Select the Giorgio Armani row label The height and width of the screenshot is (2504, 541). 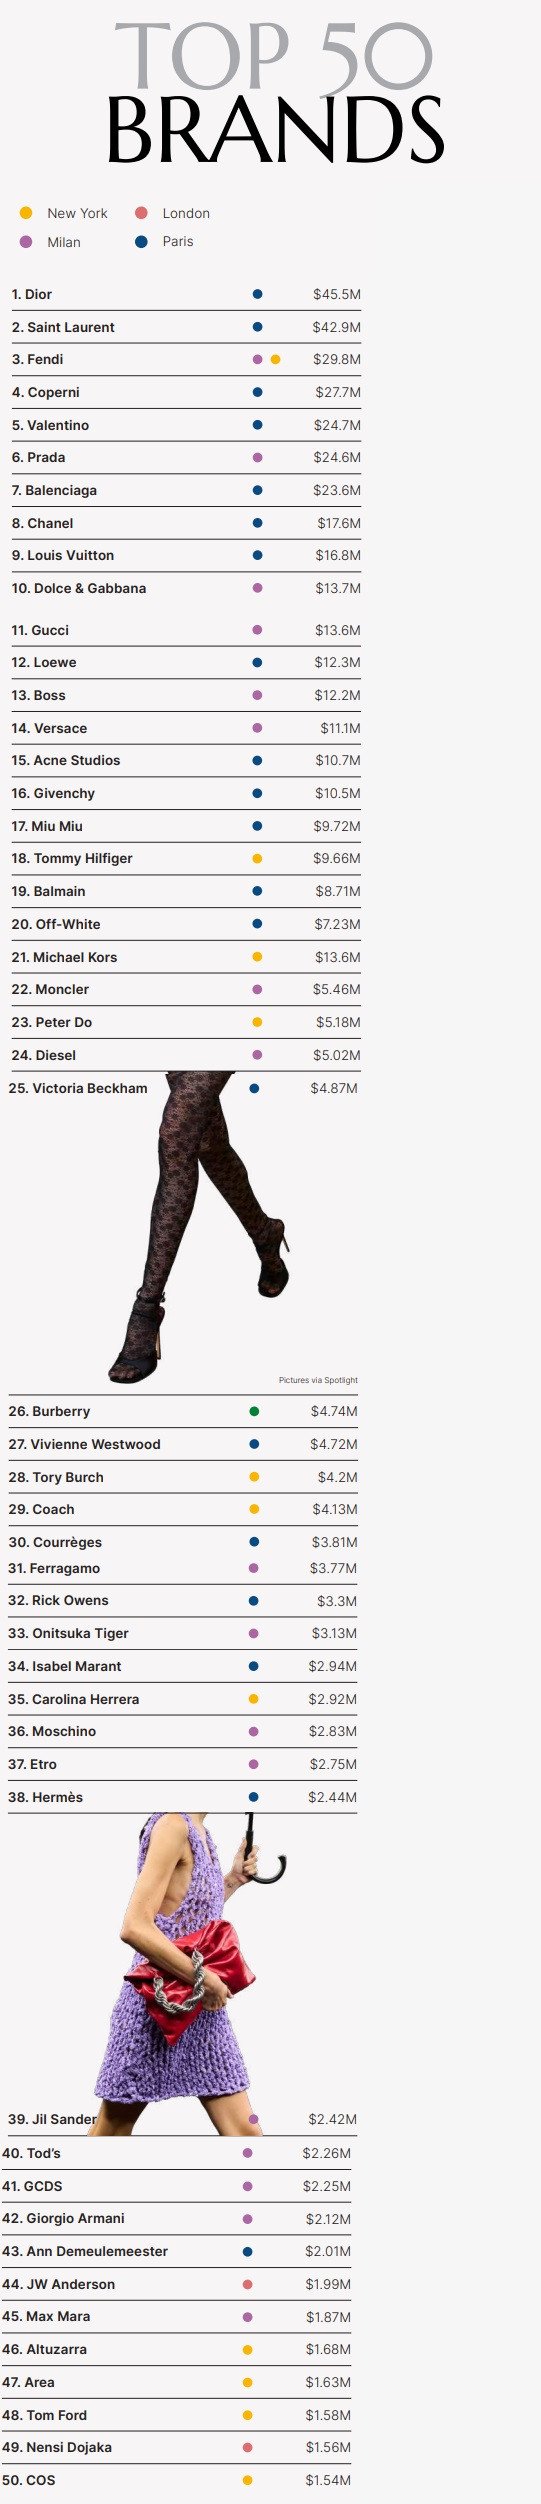[x=63, y=2218]
